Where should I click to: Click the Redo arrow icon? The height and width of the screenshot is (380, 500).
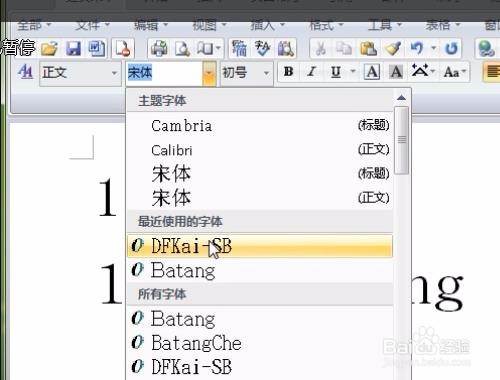(451, 49)
